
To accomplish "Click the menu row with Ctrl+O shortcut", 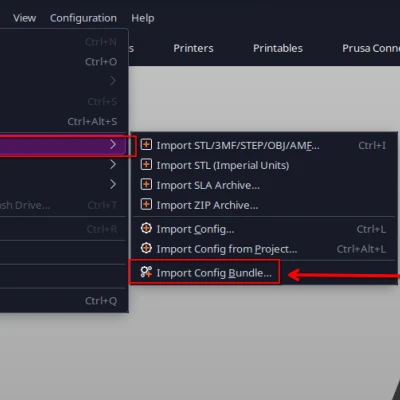I will coord(63,62).
